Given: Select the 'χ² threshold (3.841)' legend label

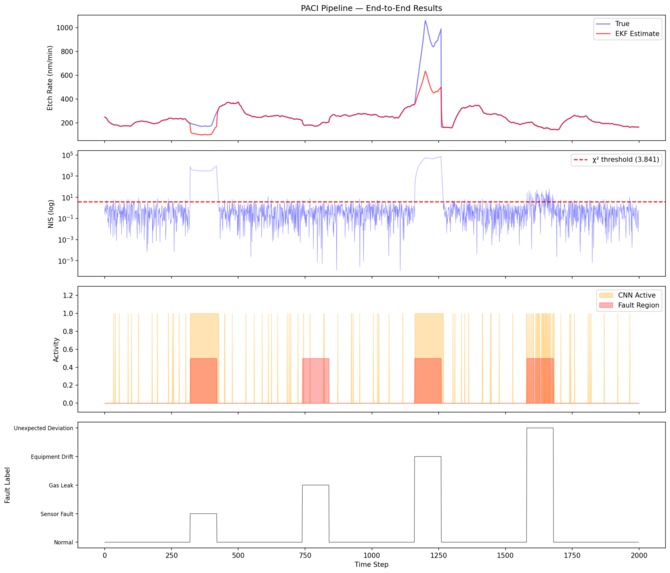Looking at the screenshot, I should pos(626,160).
